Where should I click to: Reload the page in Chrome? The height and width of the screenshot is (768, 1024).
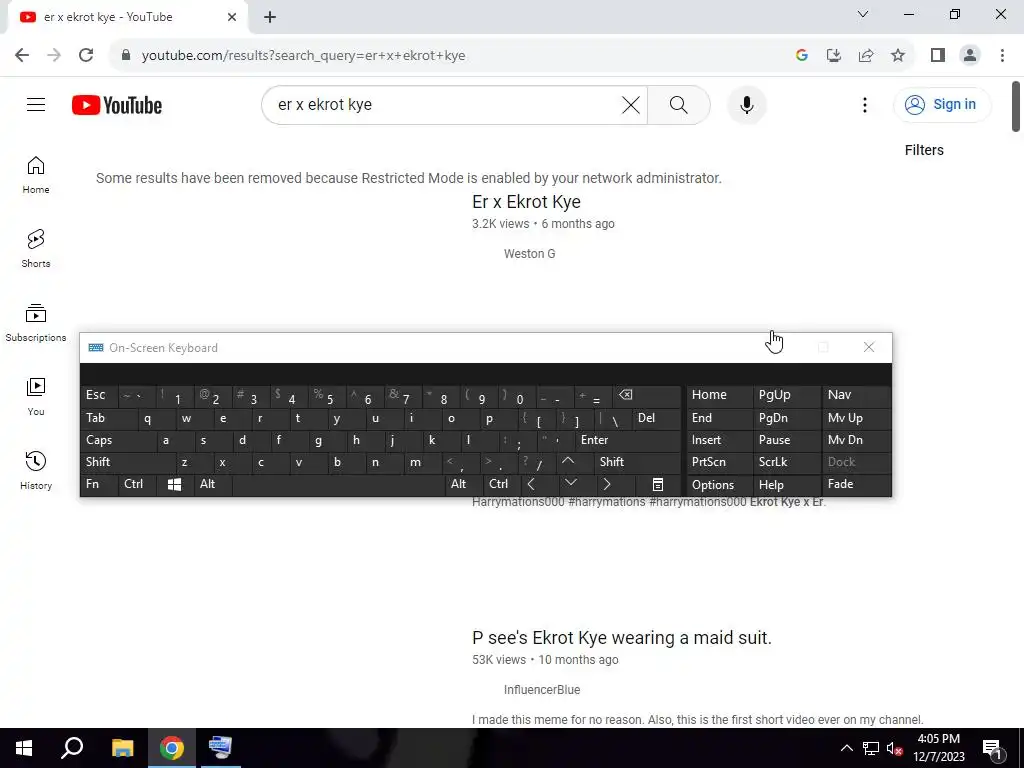tap(86, 55)
